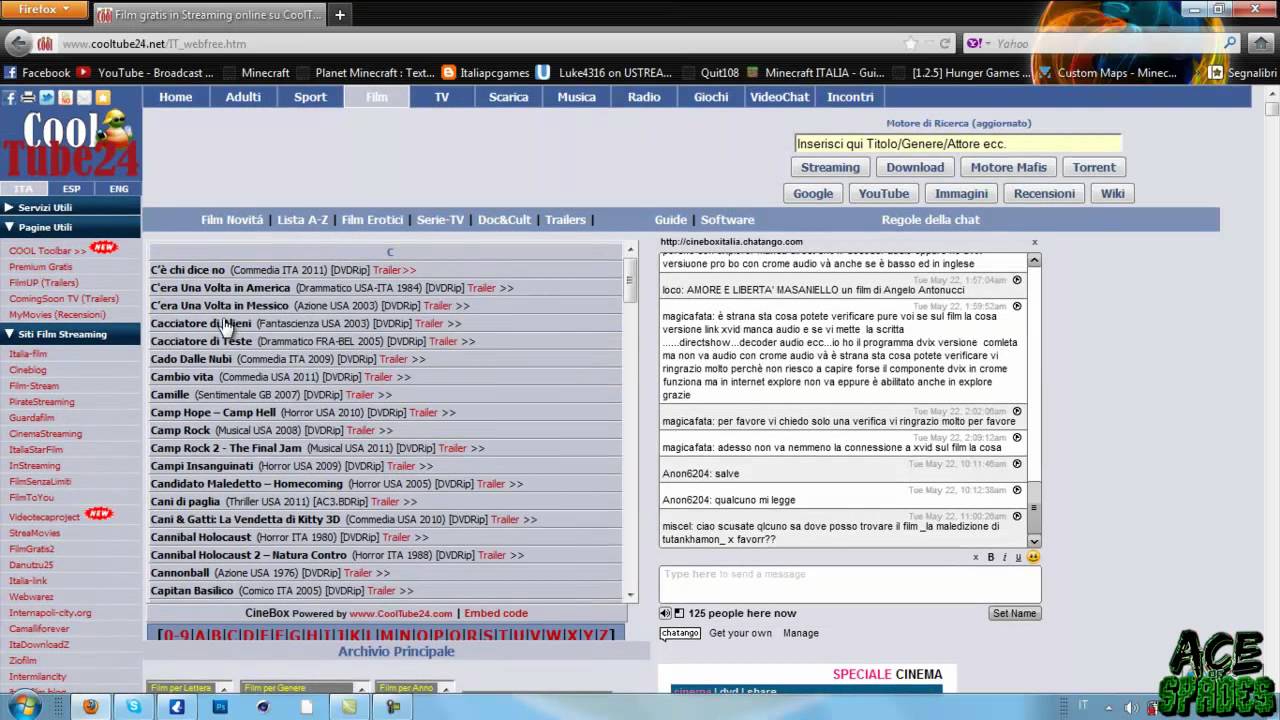The image size is (1280, 720).
Task: Click the Embed code link
Action: tap(496, 613)
